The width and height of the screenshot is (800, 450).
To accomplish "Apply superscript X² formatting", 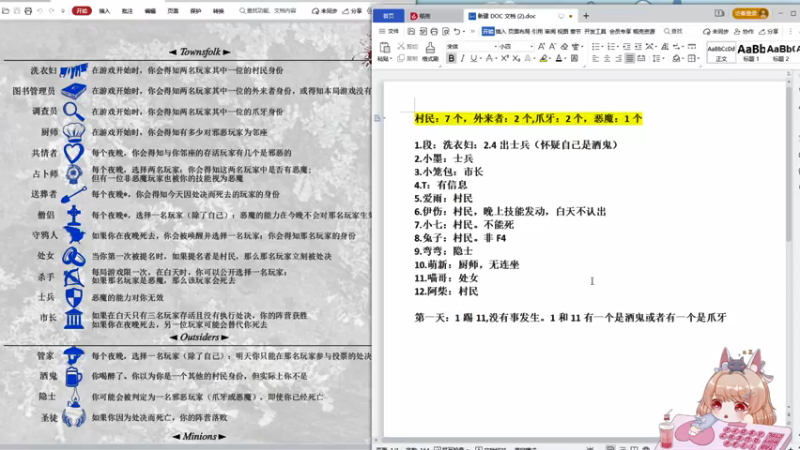I will [x=505, y=59].
